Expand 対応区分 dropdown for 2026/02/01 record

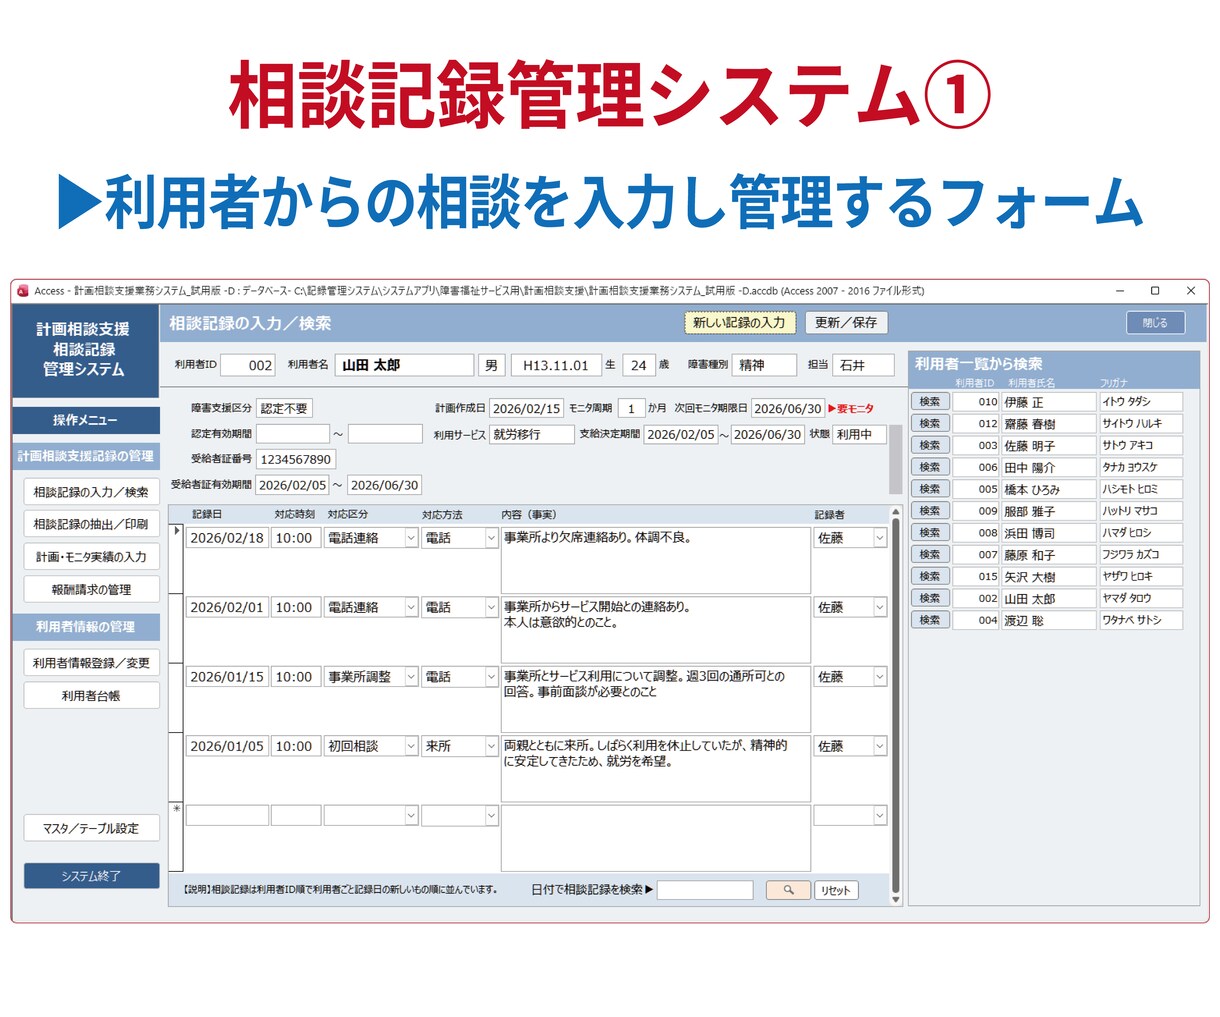pyautogui.click(x=411, y=607)
